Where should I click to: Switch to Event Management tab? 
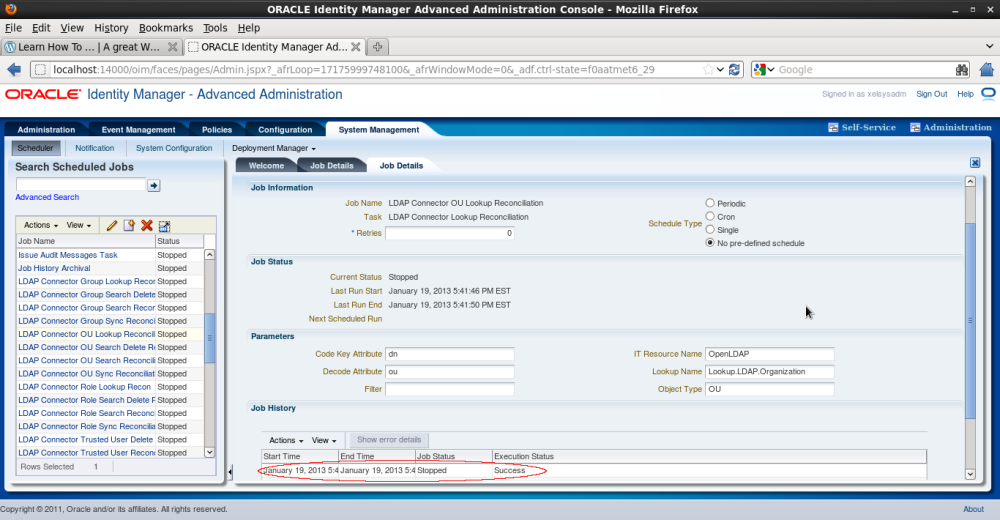click(138, 130)
